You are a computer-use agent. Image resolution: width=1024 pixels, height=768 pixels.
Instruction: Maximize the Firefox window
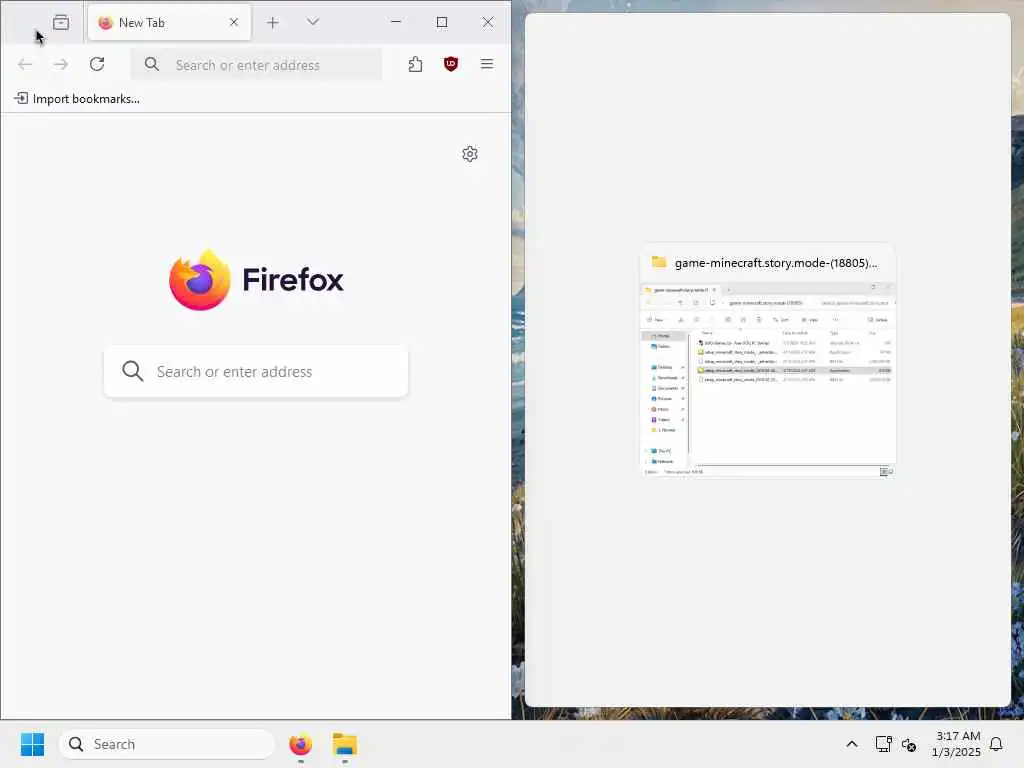[442, 22]
